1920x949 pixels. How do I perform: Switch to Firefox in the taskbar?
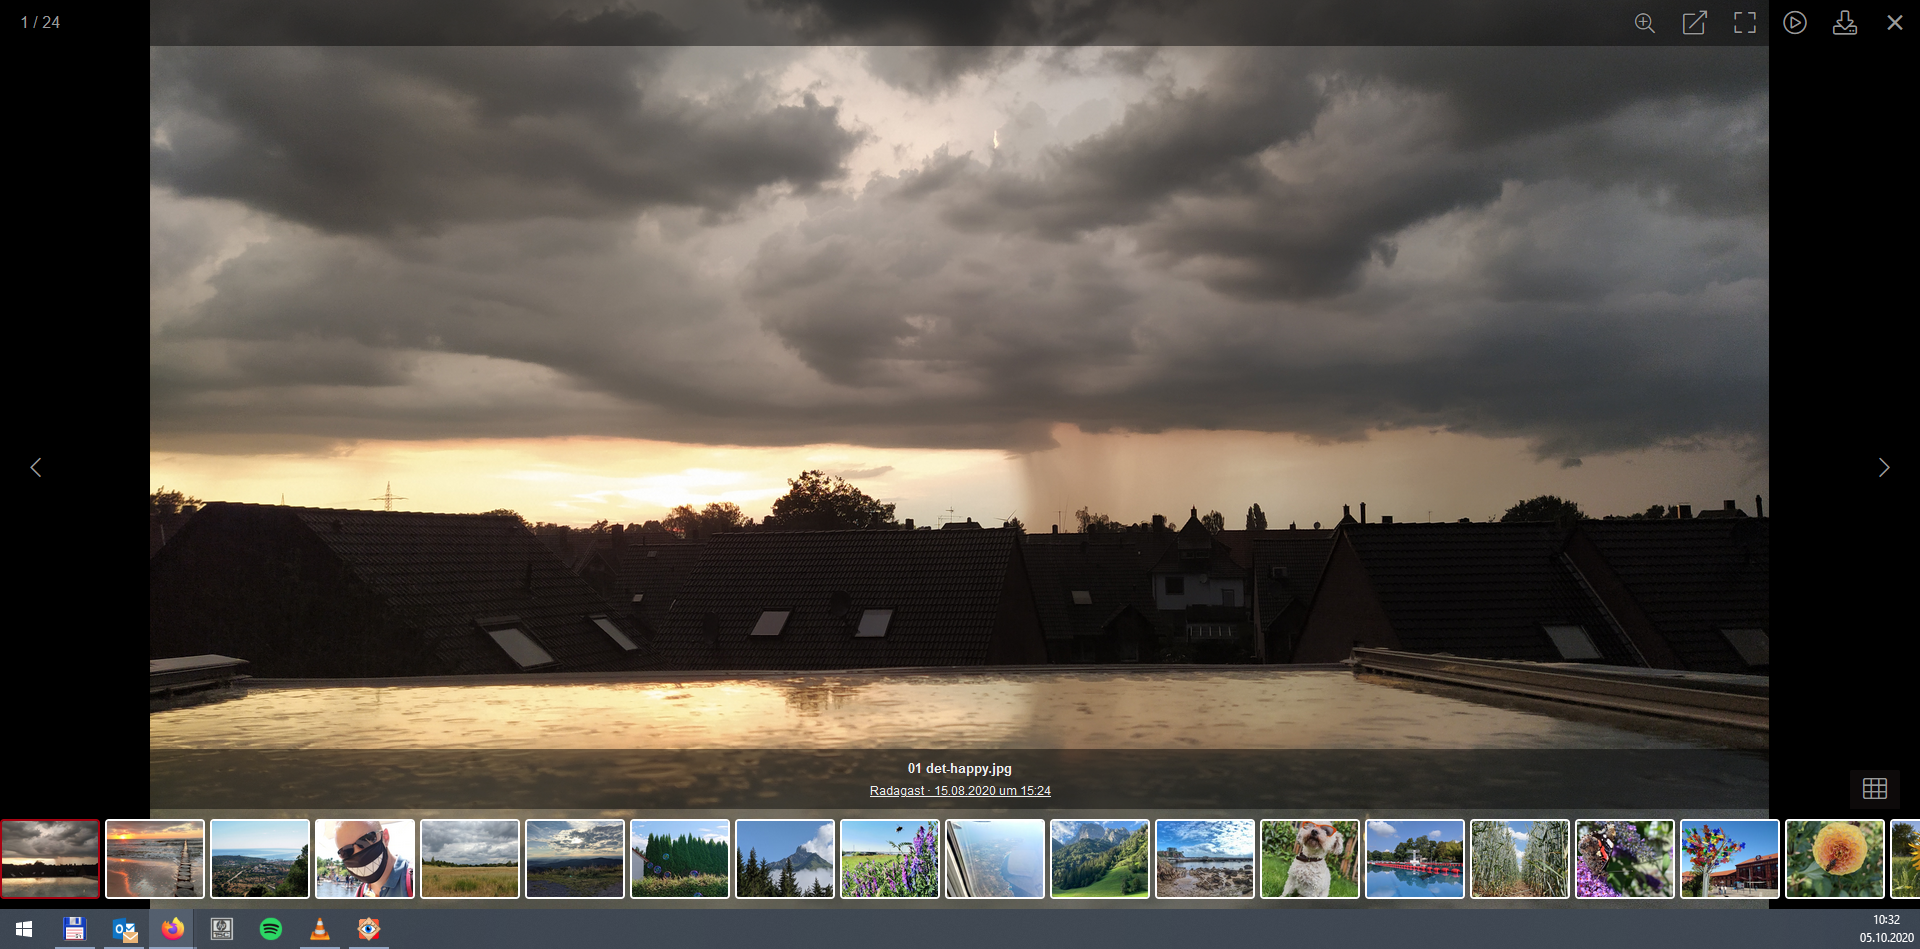pos(173,929)
